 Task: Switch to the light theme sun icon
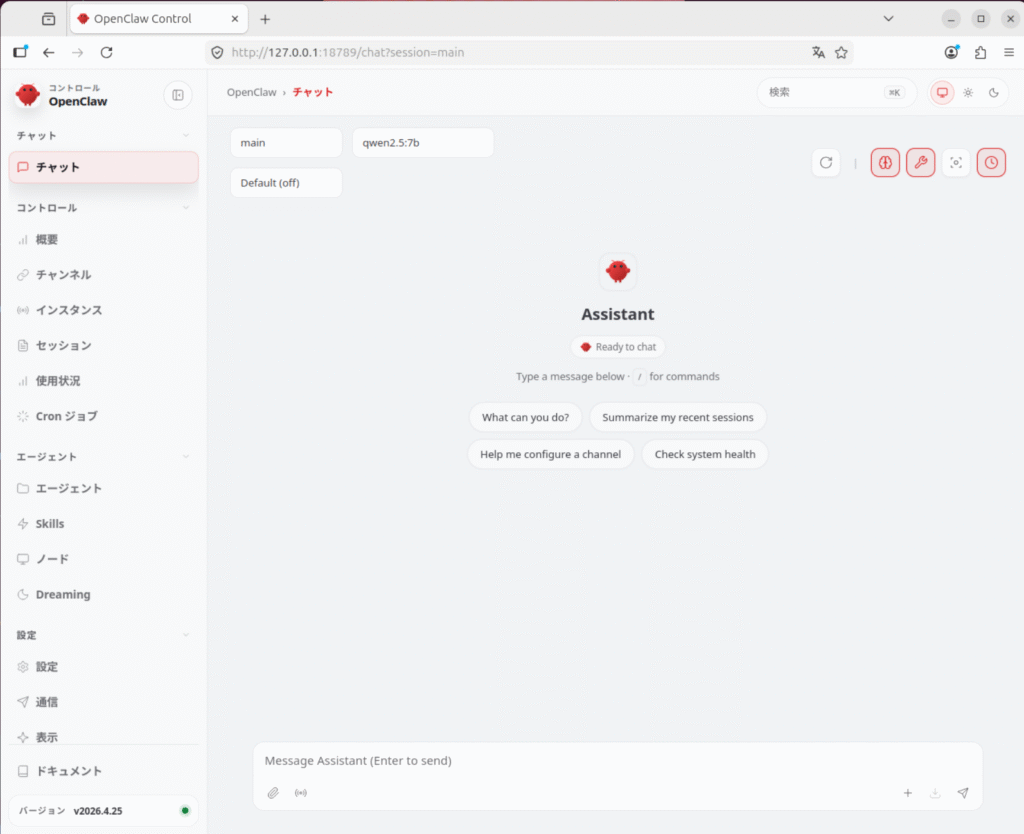coord(968,93)
